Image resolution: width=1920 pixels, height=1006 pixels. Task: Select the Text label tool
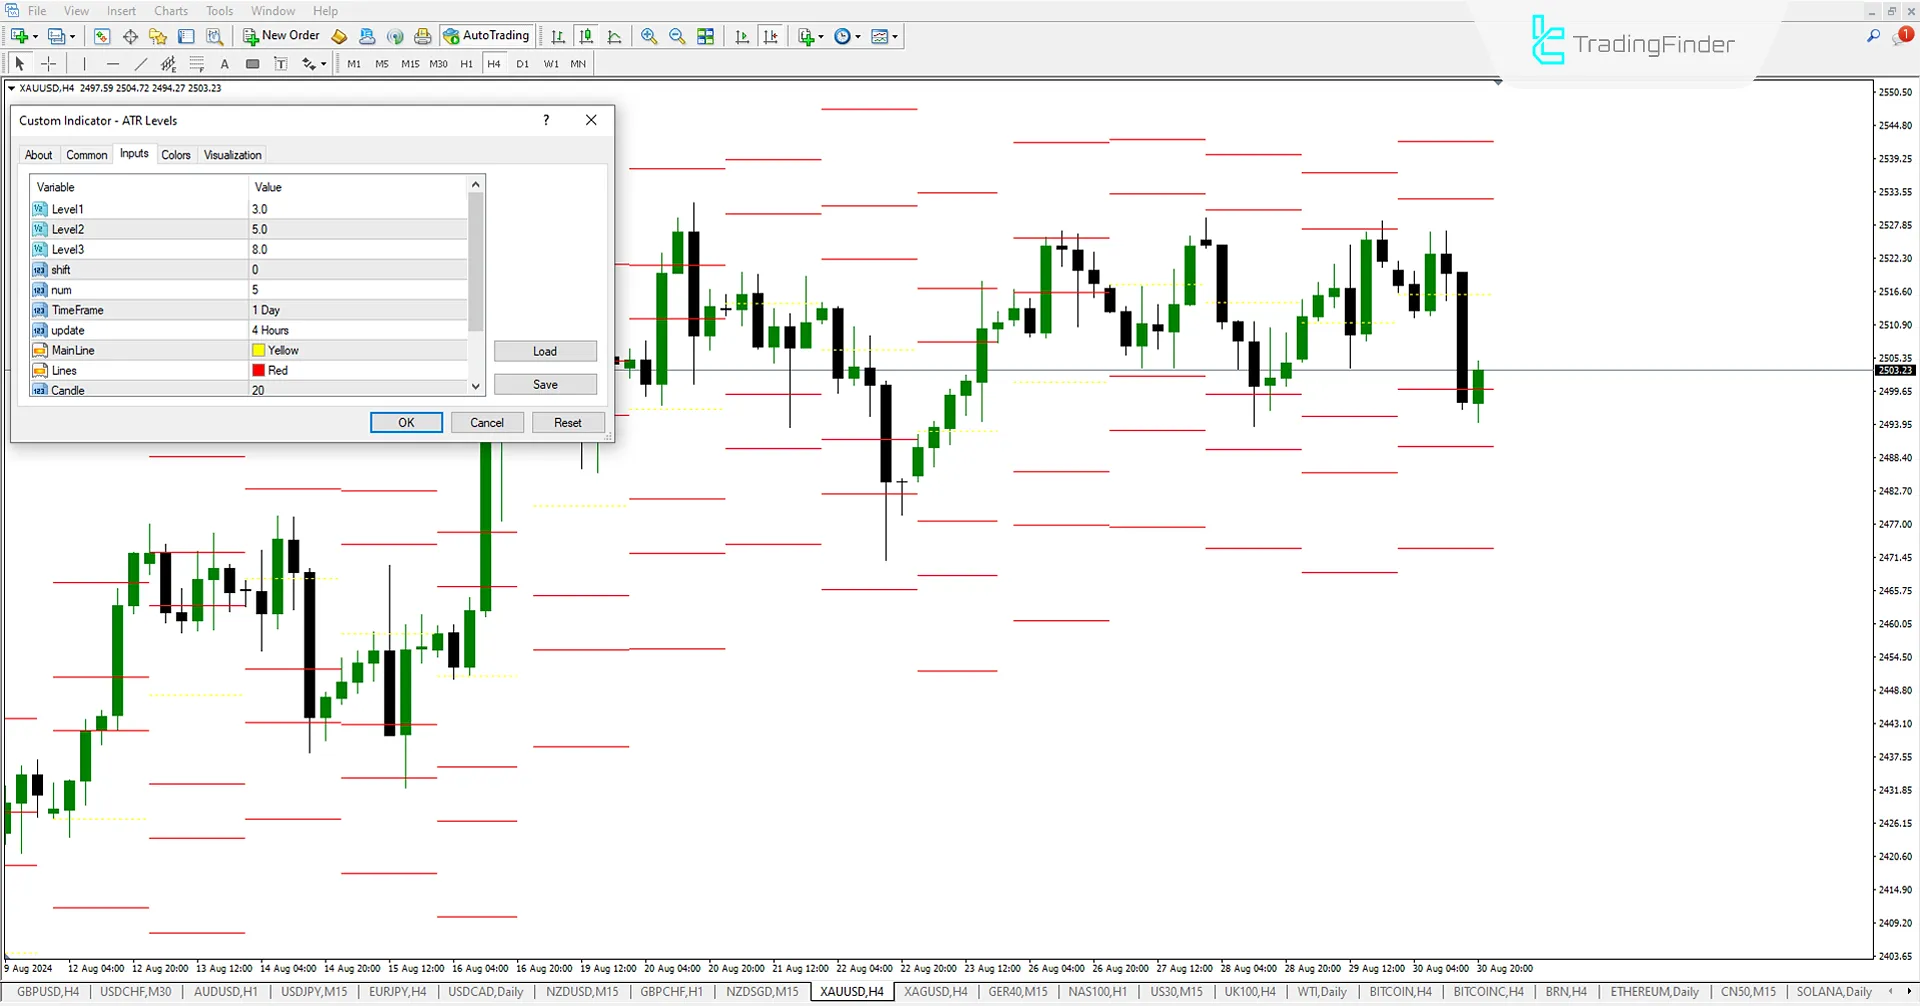281,63
